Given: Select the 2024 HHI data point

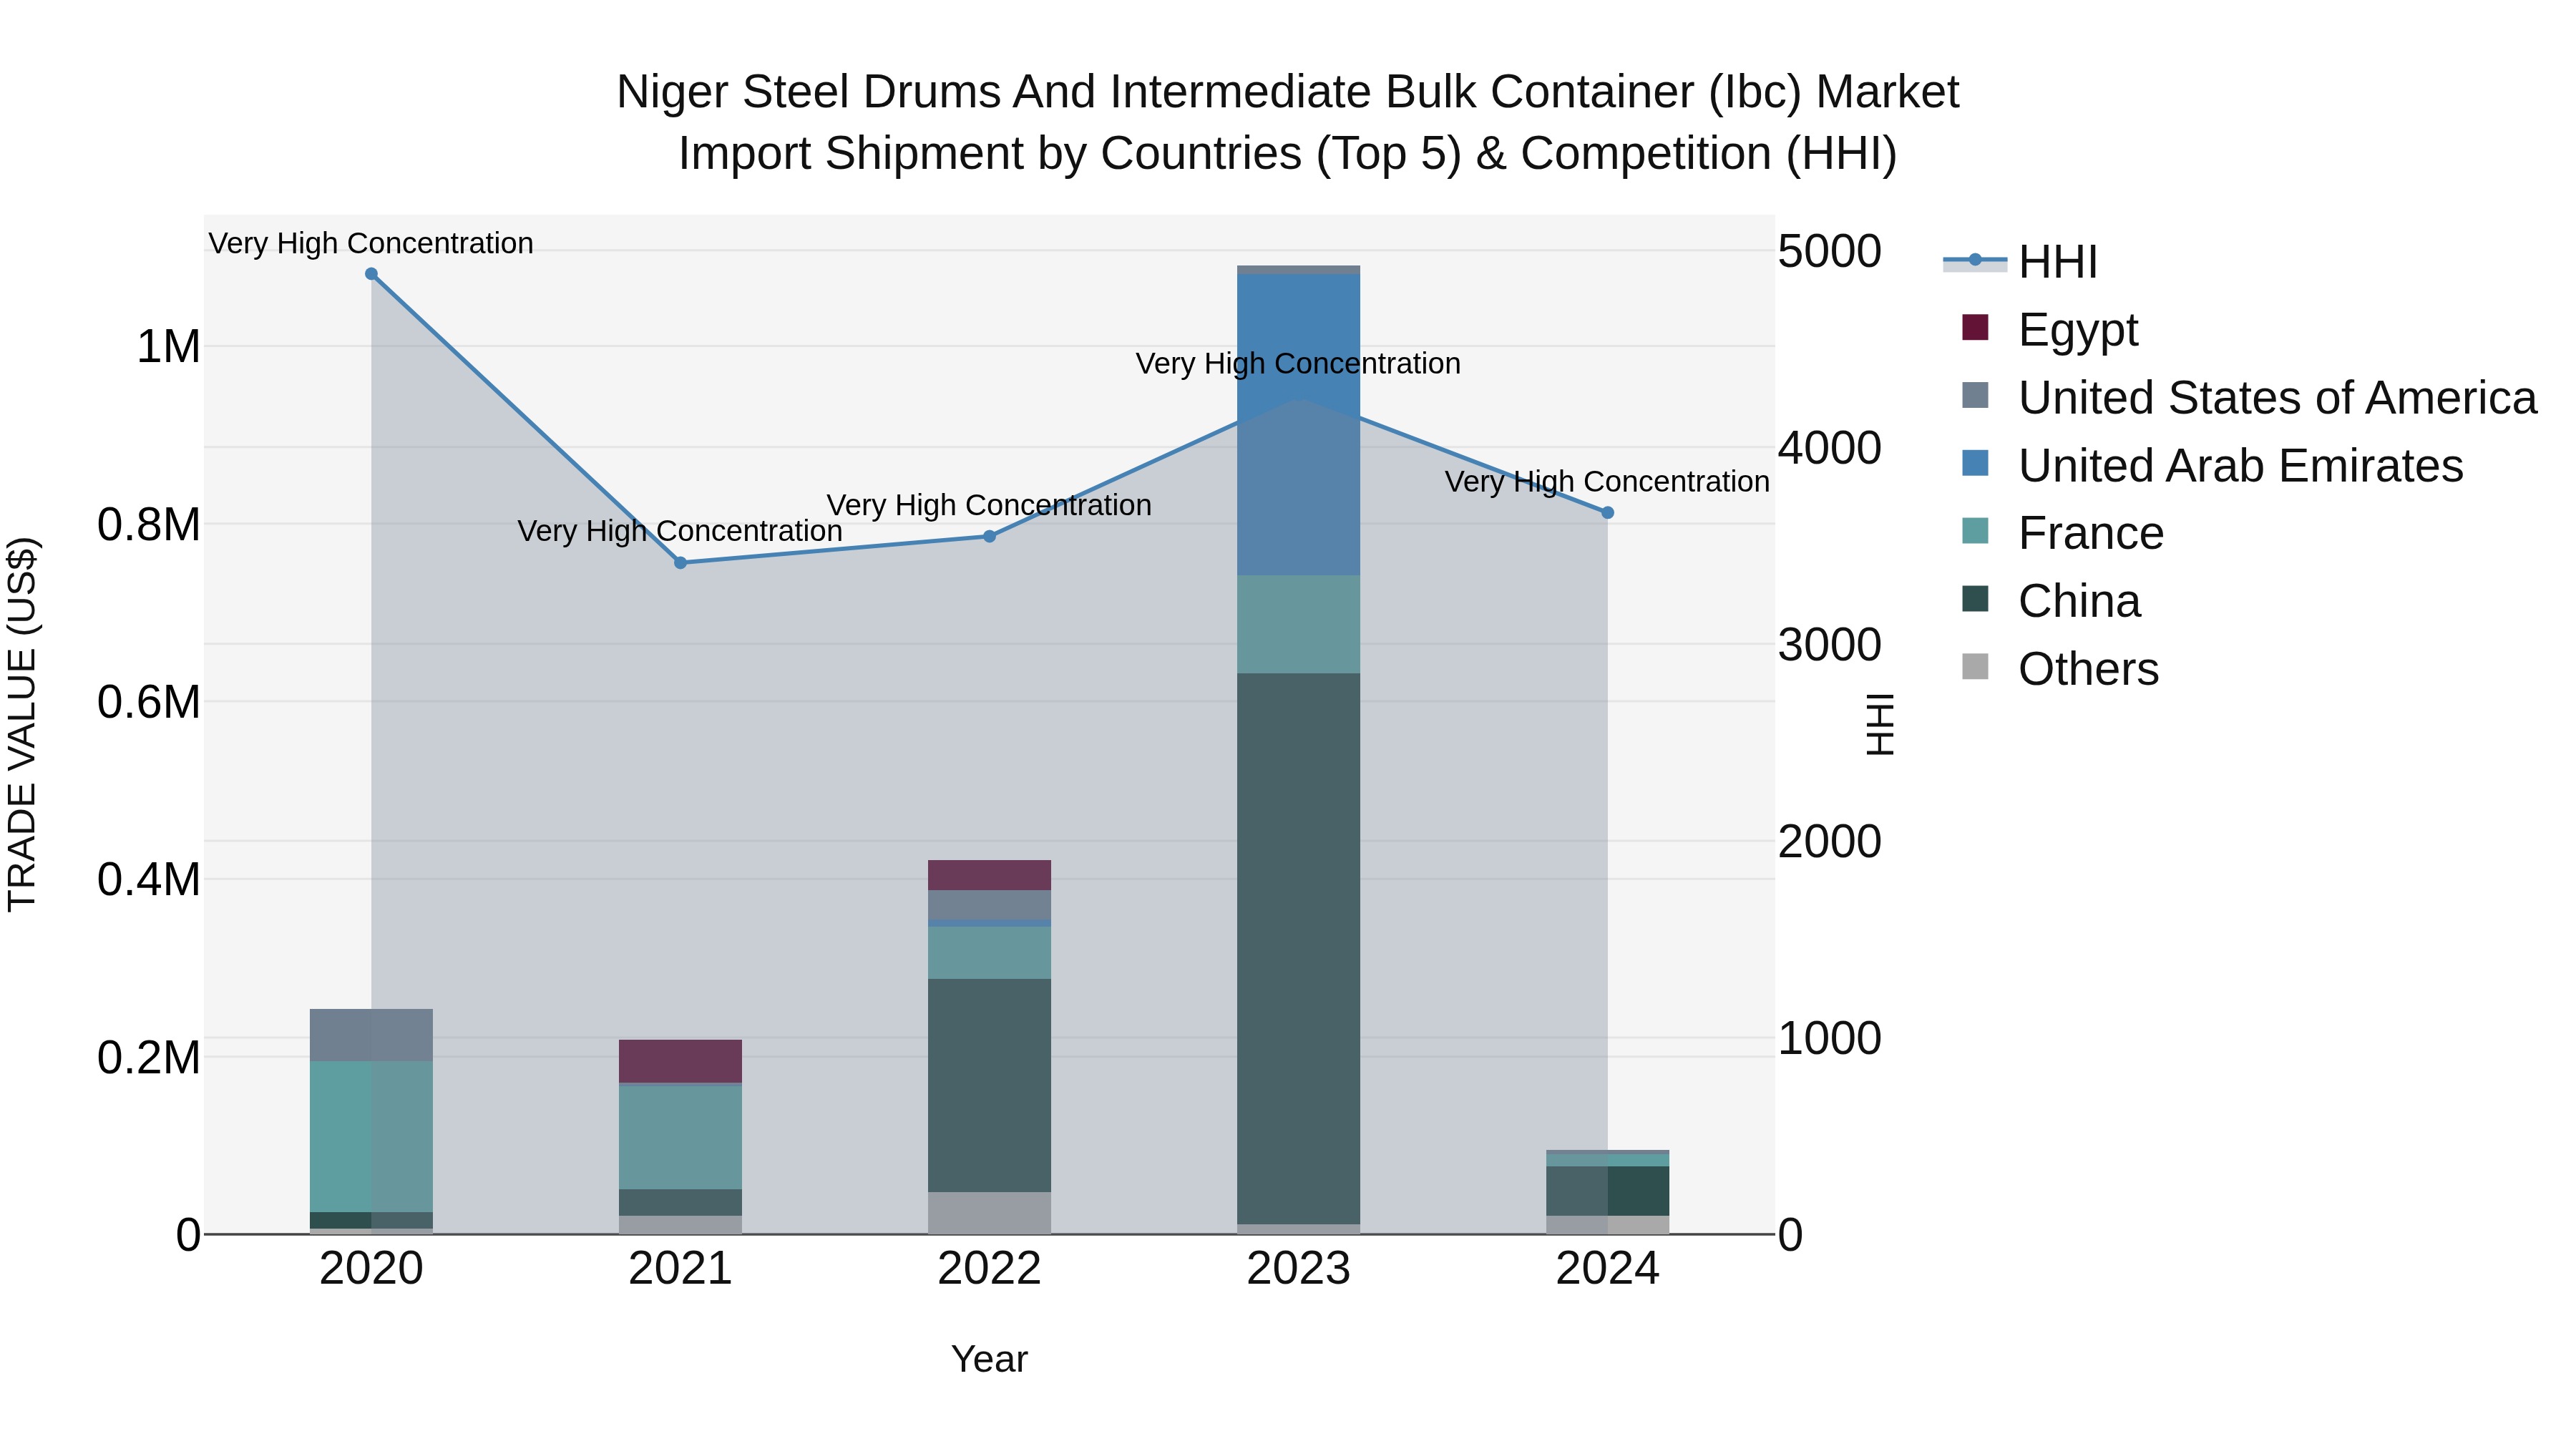Looking at the screenshot, I should (1607, 513).
